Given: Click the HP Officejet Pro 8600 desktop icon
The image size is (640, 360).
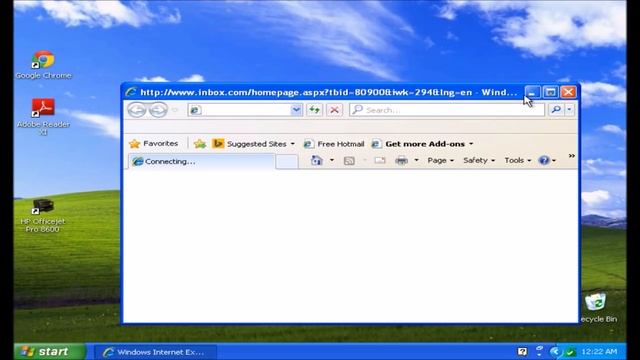Looking at the screenshot, I should tap(42, 215).
